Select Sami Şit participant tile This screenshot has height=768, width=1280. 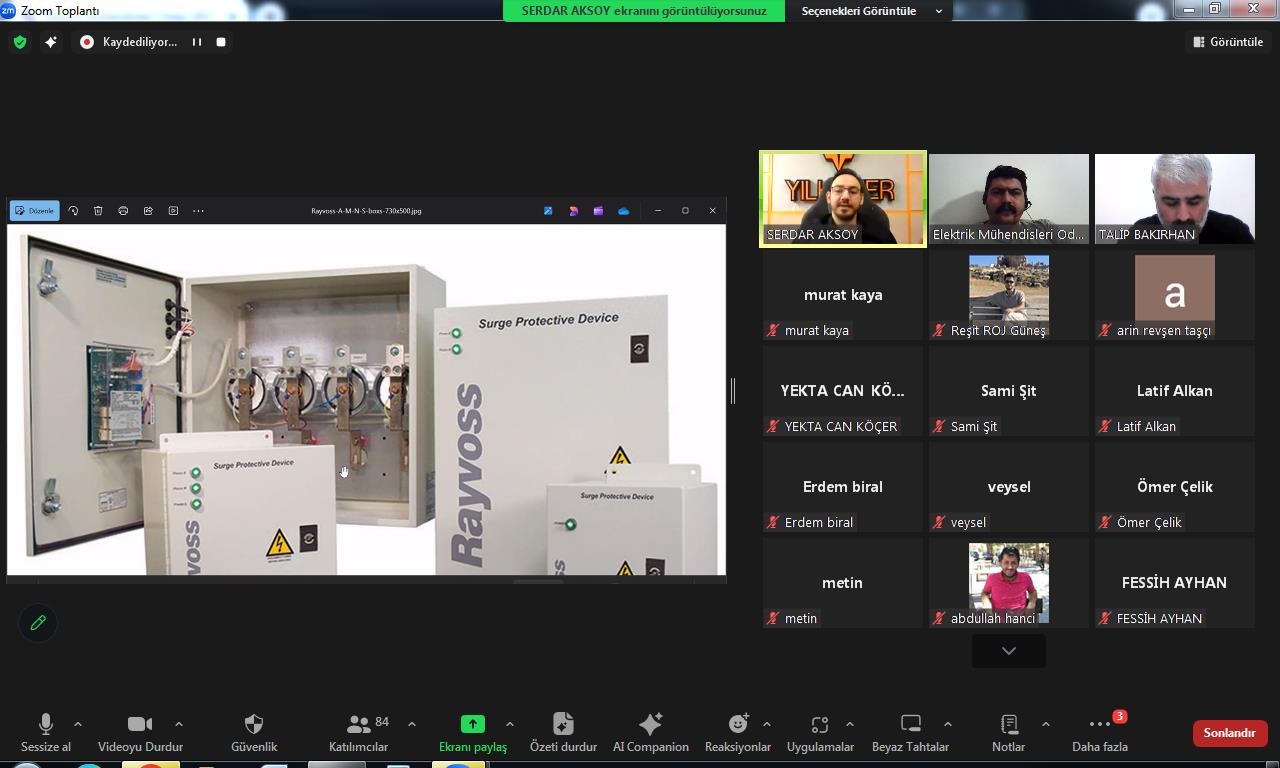pyautogui.click(x=1009, y=391)
